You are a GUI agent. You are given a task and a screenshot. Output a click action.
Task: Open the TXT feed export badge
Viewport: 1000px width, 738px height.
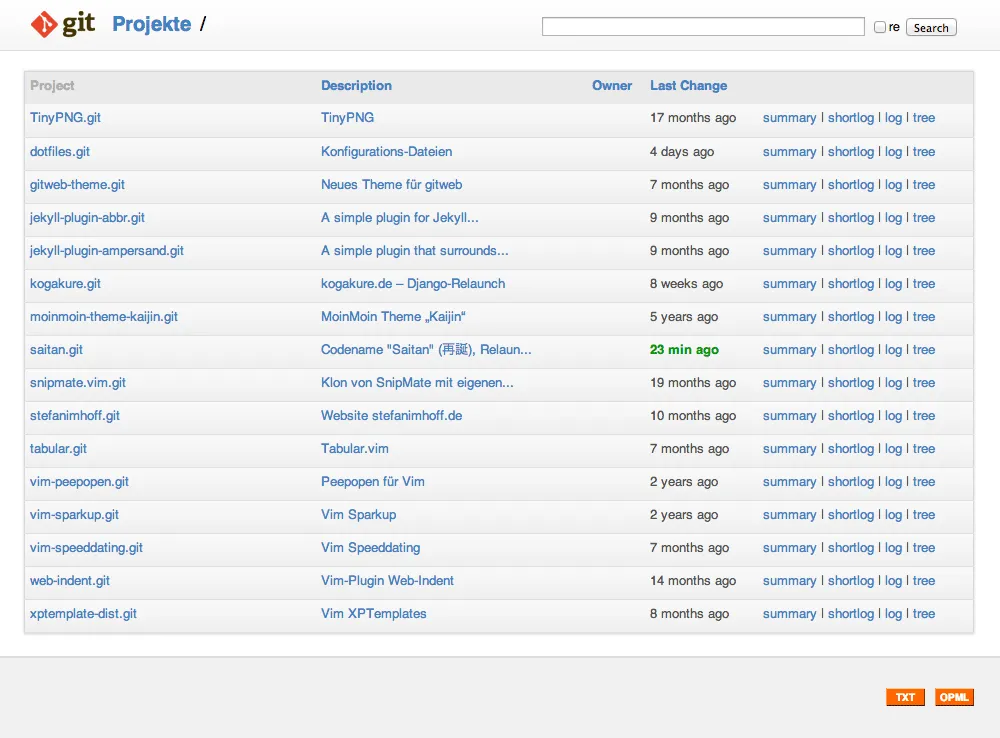coord(905,697)
